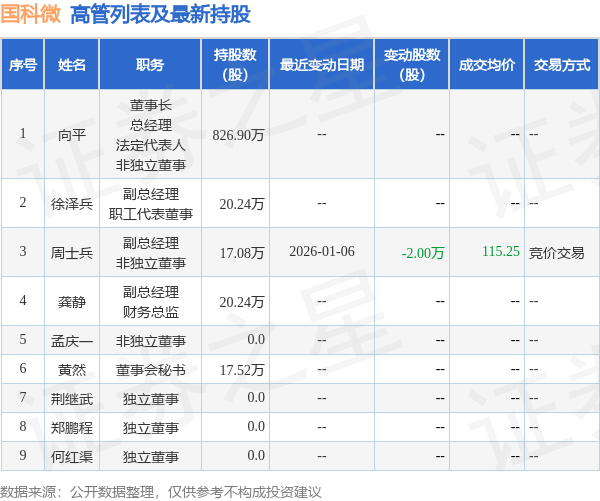Click 财务总监 position text
This screenshot has height=501, width=600.
pyautogui.click(x=150, y=312)
